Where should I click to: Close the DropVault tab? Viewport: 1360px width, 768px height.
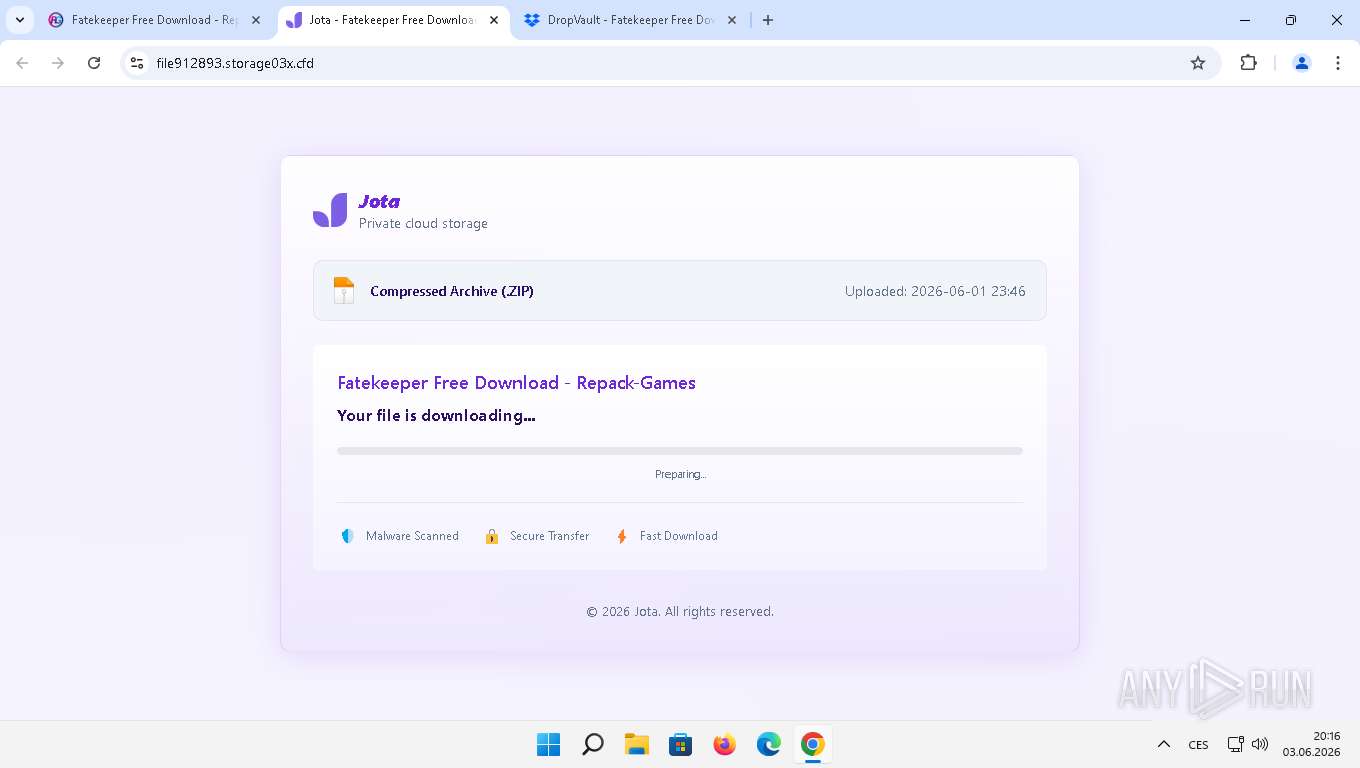coord(732,20)
